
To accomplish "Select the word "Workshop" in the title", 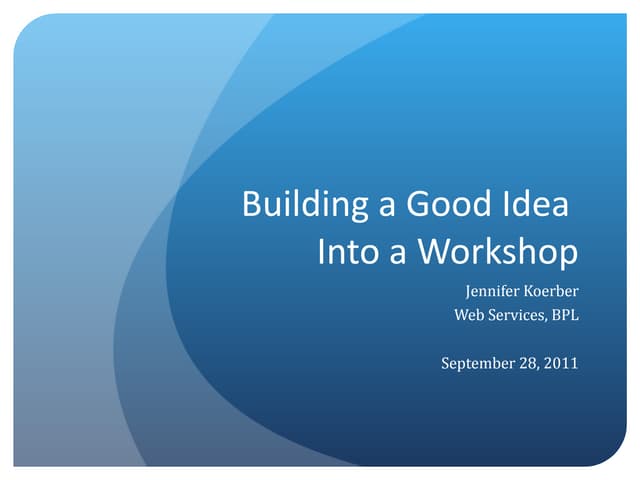I will (x=497, y=252).
